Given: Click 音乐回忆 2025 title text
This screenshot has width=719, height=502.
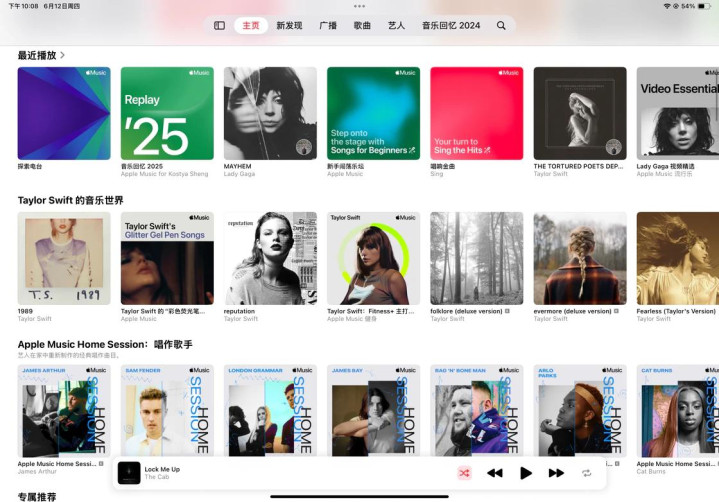Looking at the screenshot, I should tap(142, 166).
